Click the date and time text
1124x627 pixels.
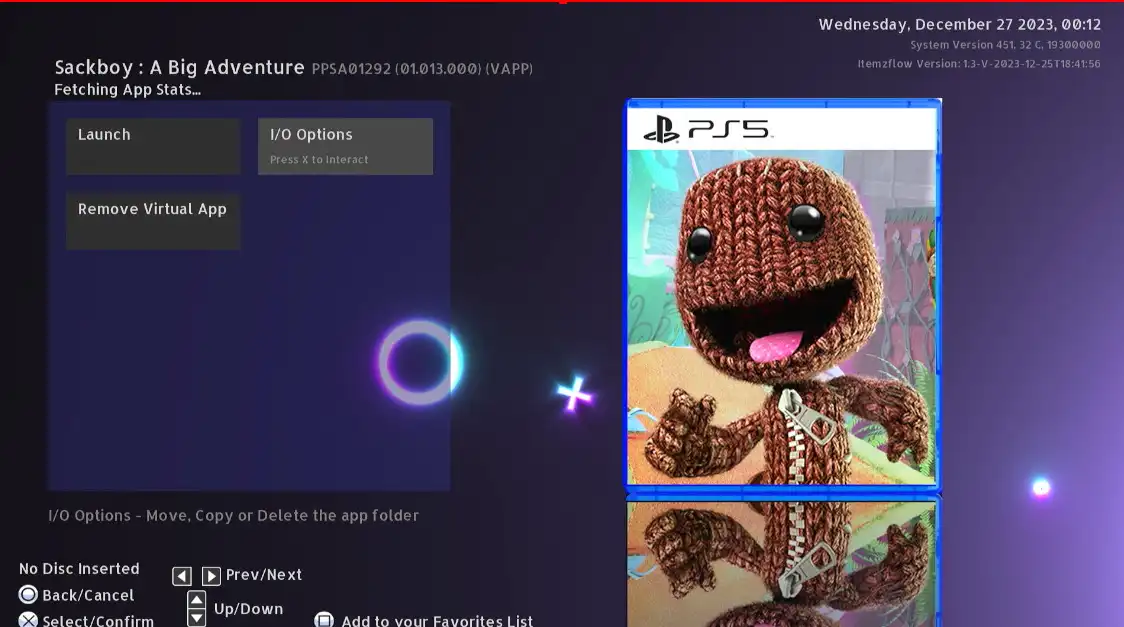point(960,24)
